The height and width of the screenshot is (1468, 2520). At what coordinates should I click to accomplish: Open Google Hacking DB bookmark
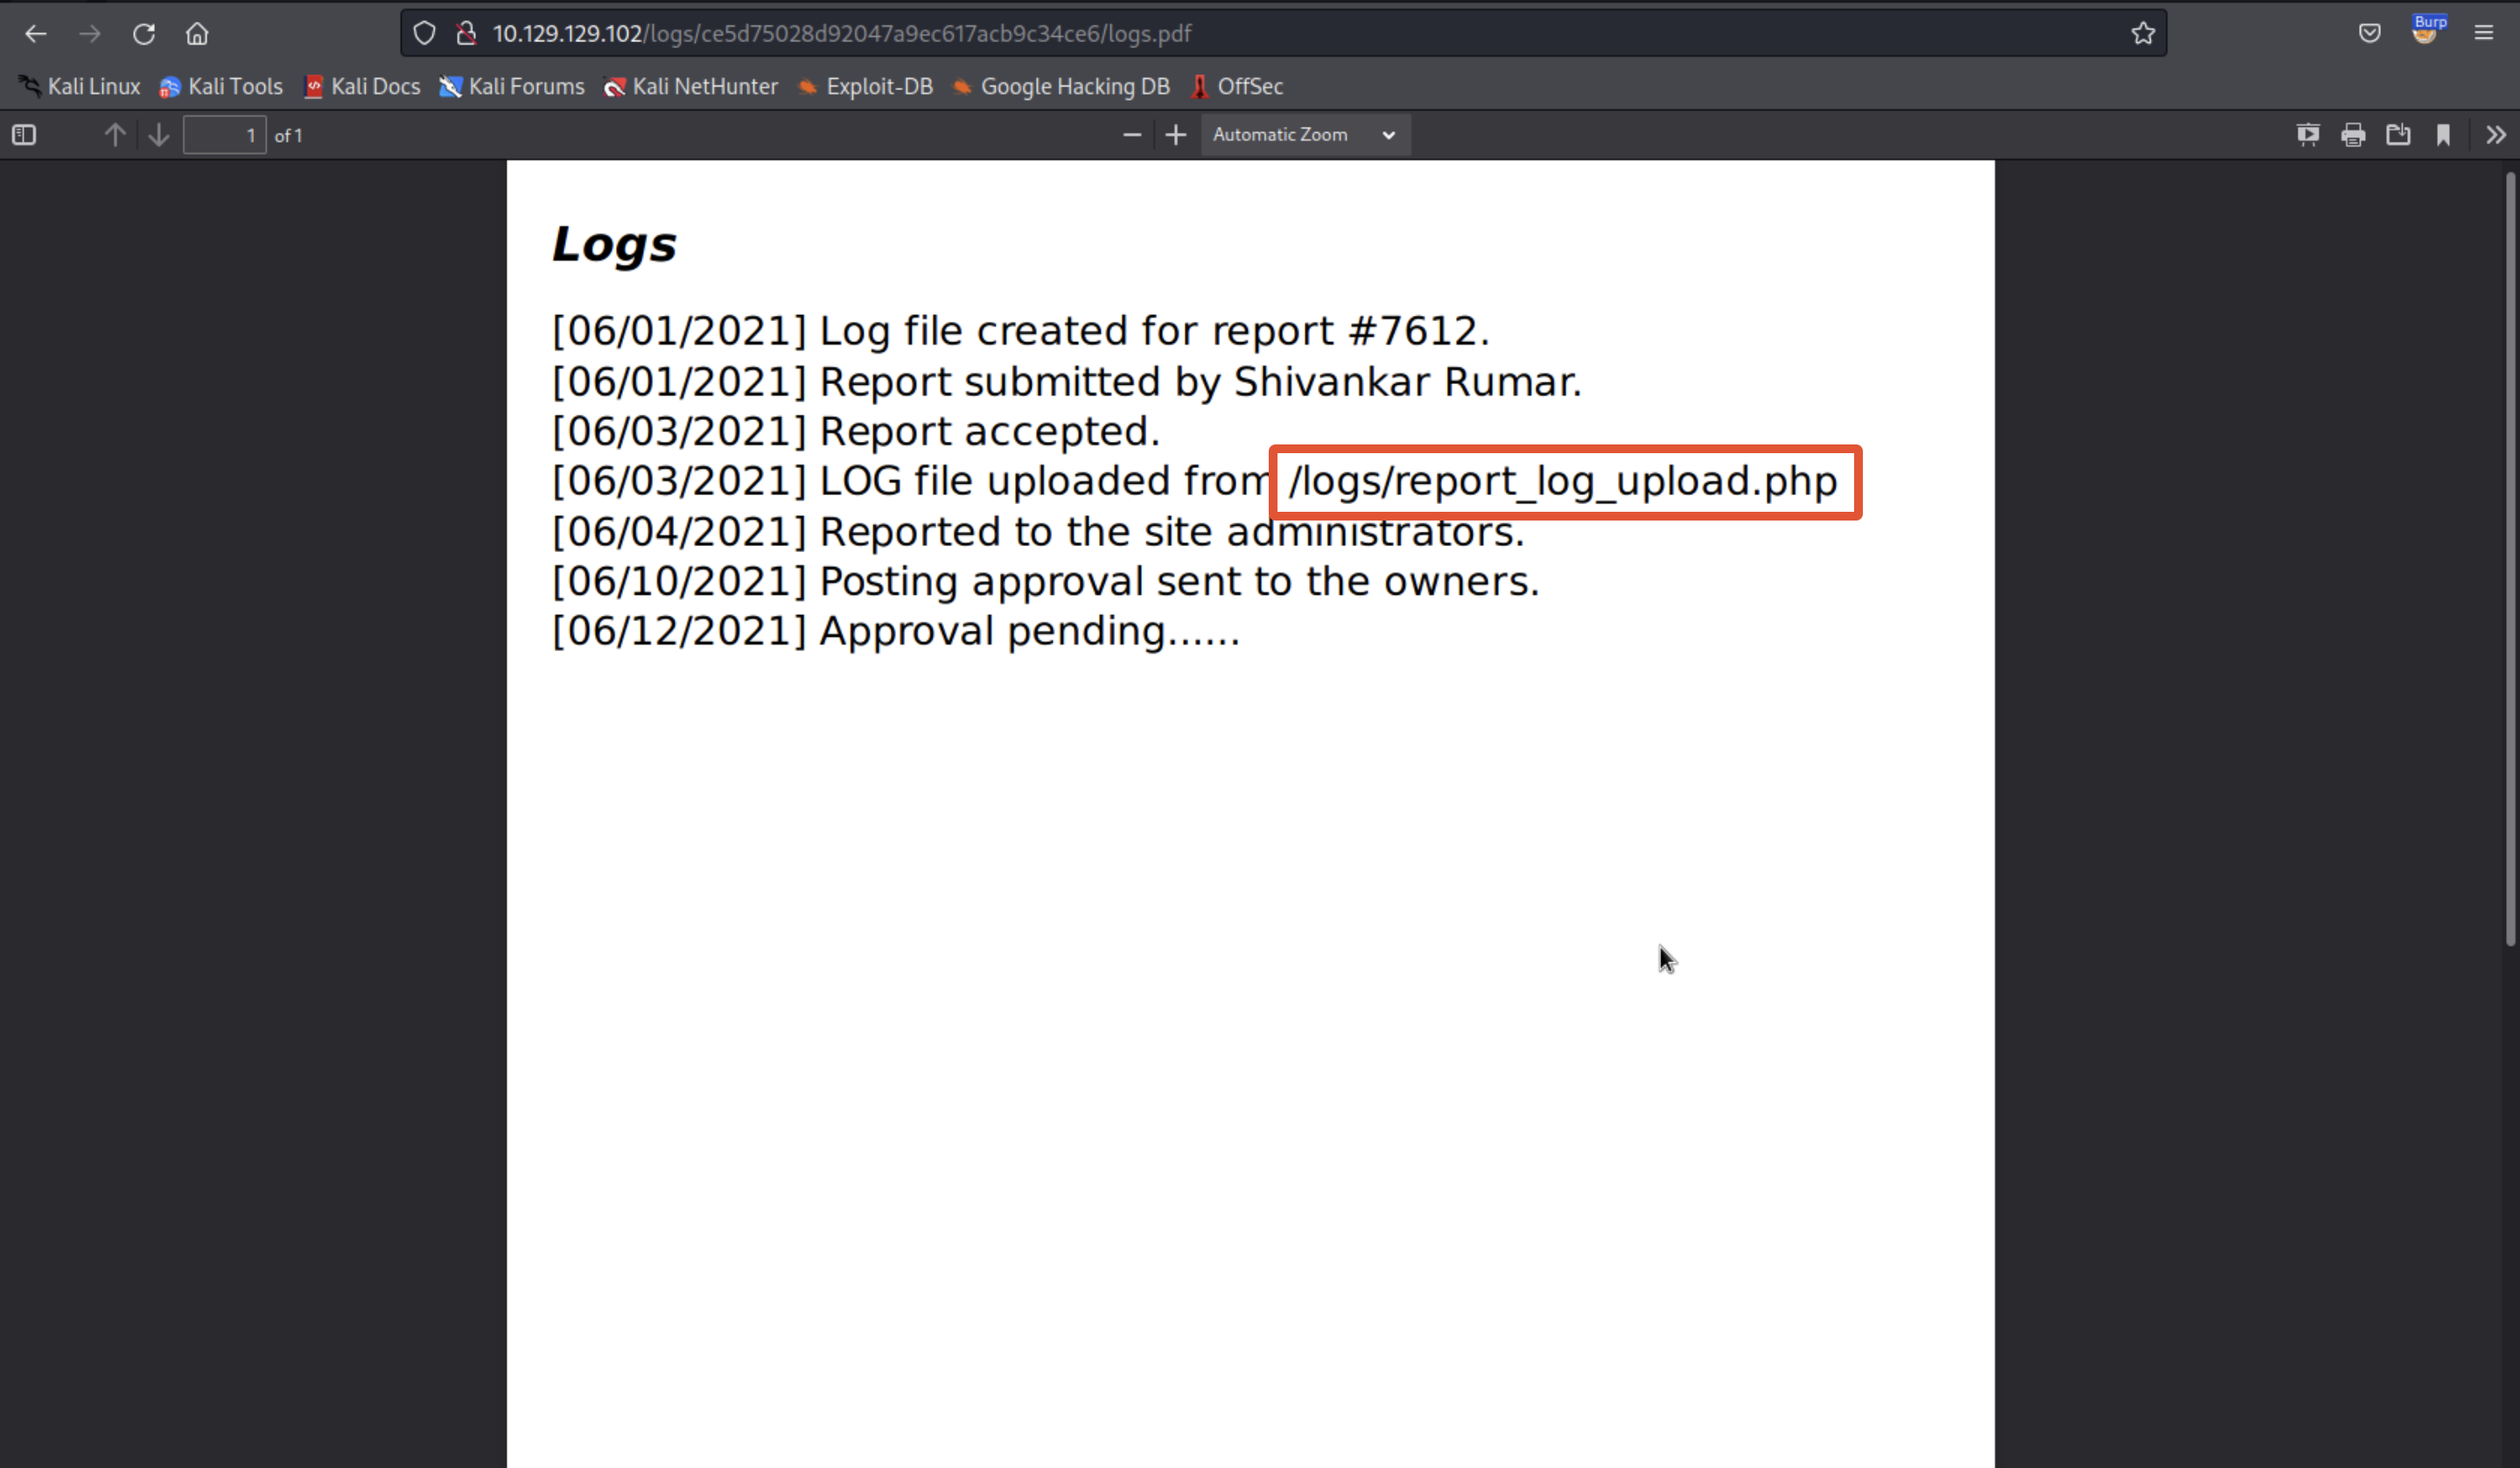pyautogui.click(x=1061, y=87)
